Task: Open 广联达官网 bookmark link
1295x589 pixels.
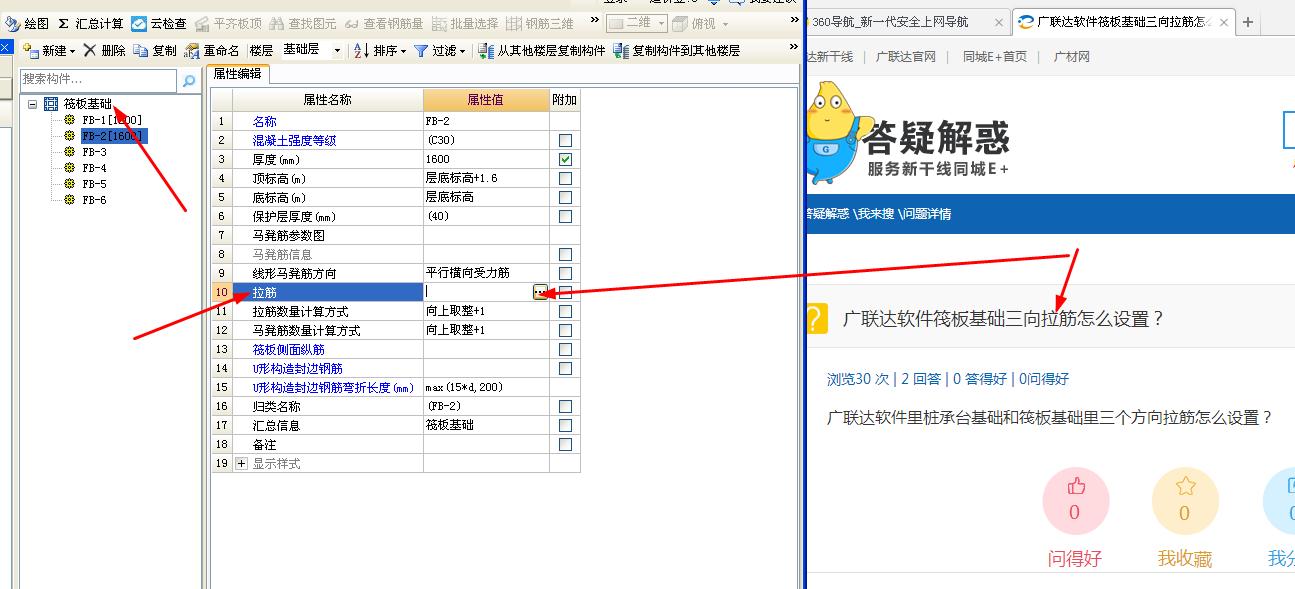Action: [905, 57]
